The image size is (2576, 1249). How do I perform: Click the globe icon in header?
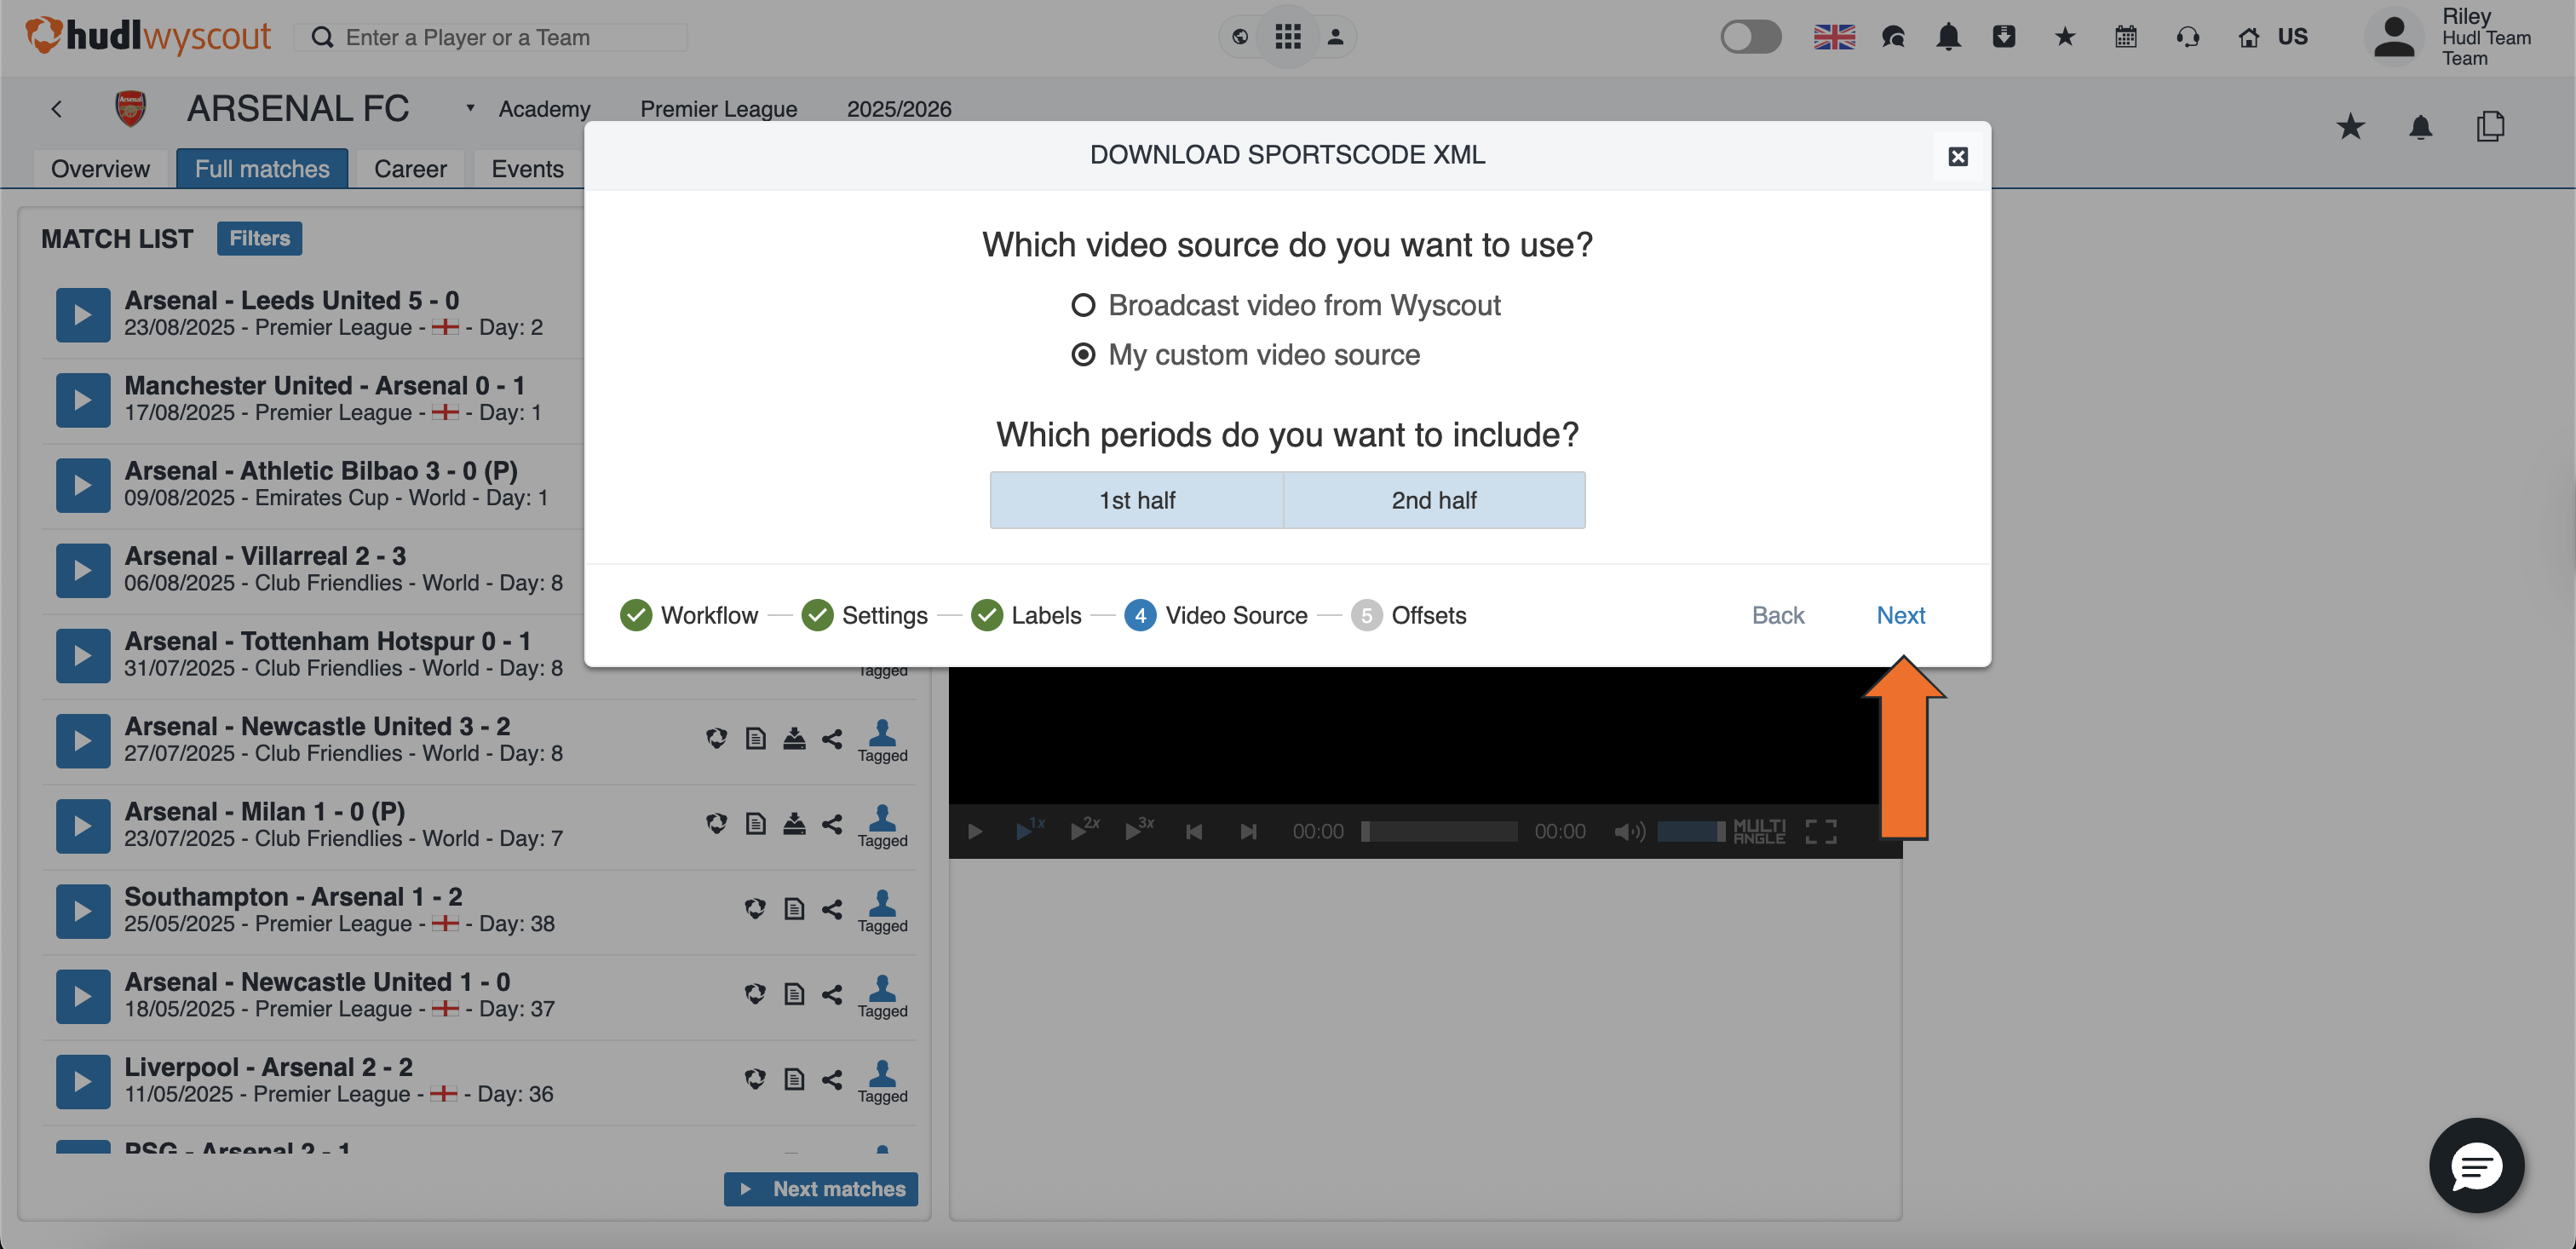[x=1240, y=37]
